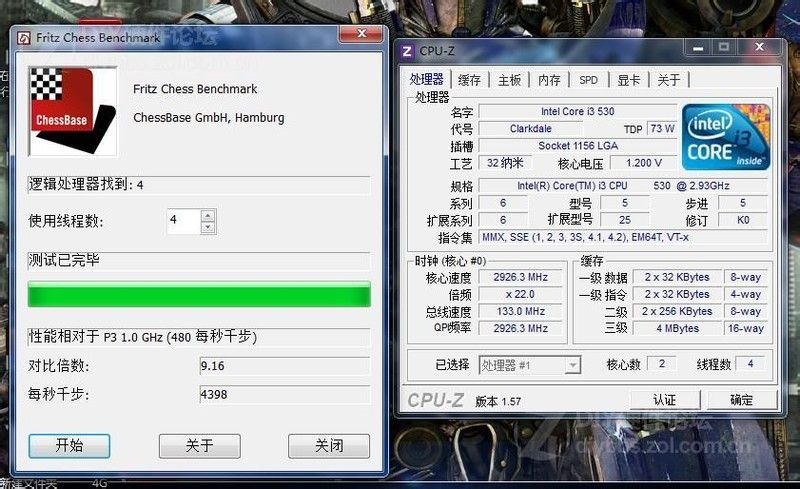This screenshot has width=800, height=489.
Task: Open the 处理器 #1 selection dropdown
Action: click(x=530, y=365)
